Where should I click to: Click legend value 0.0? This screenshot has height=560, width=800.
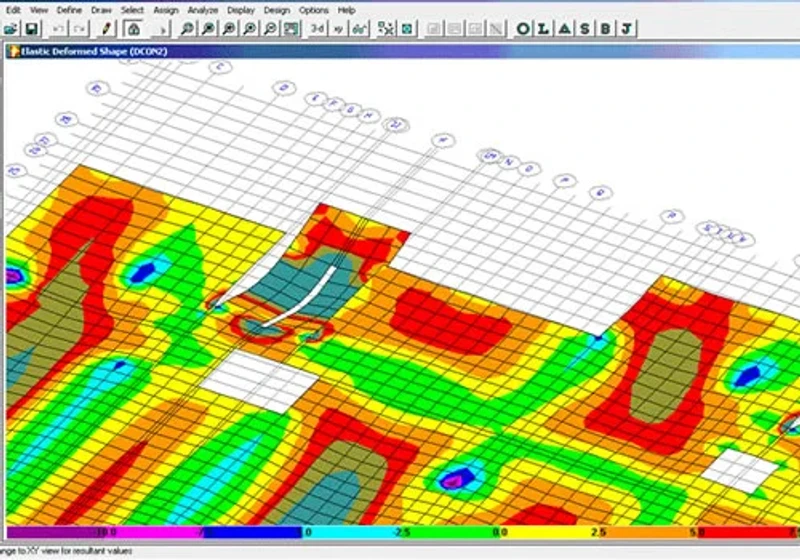pos(499,532)
